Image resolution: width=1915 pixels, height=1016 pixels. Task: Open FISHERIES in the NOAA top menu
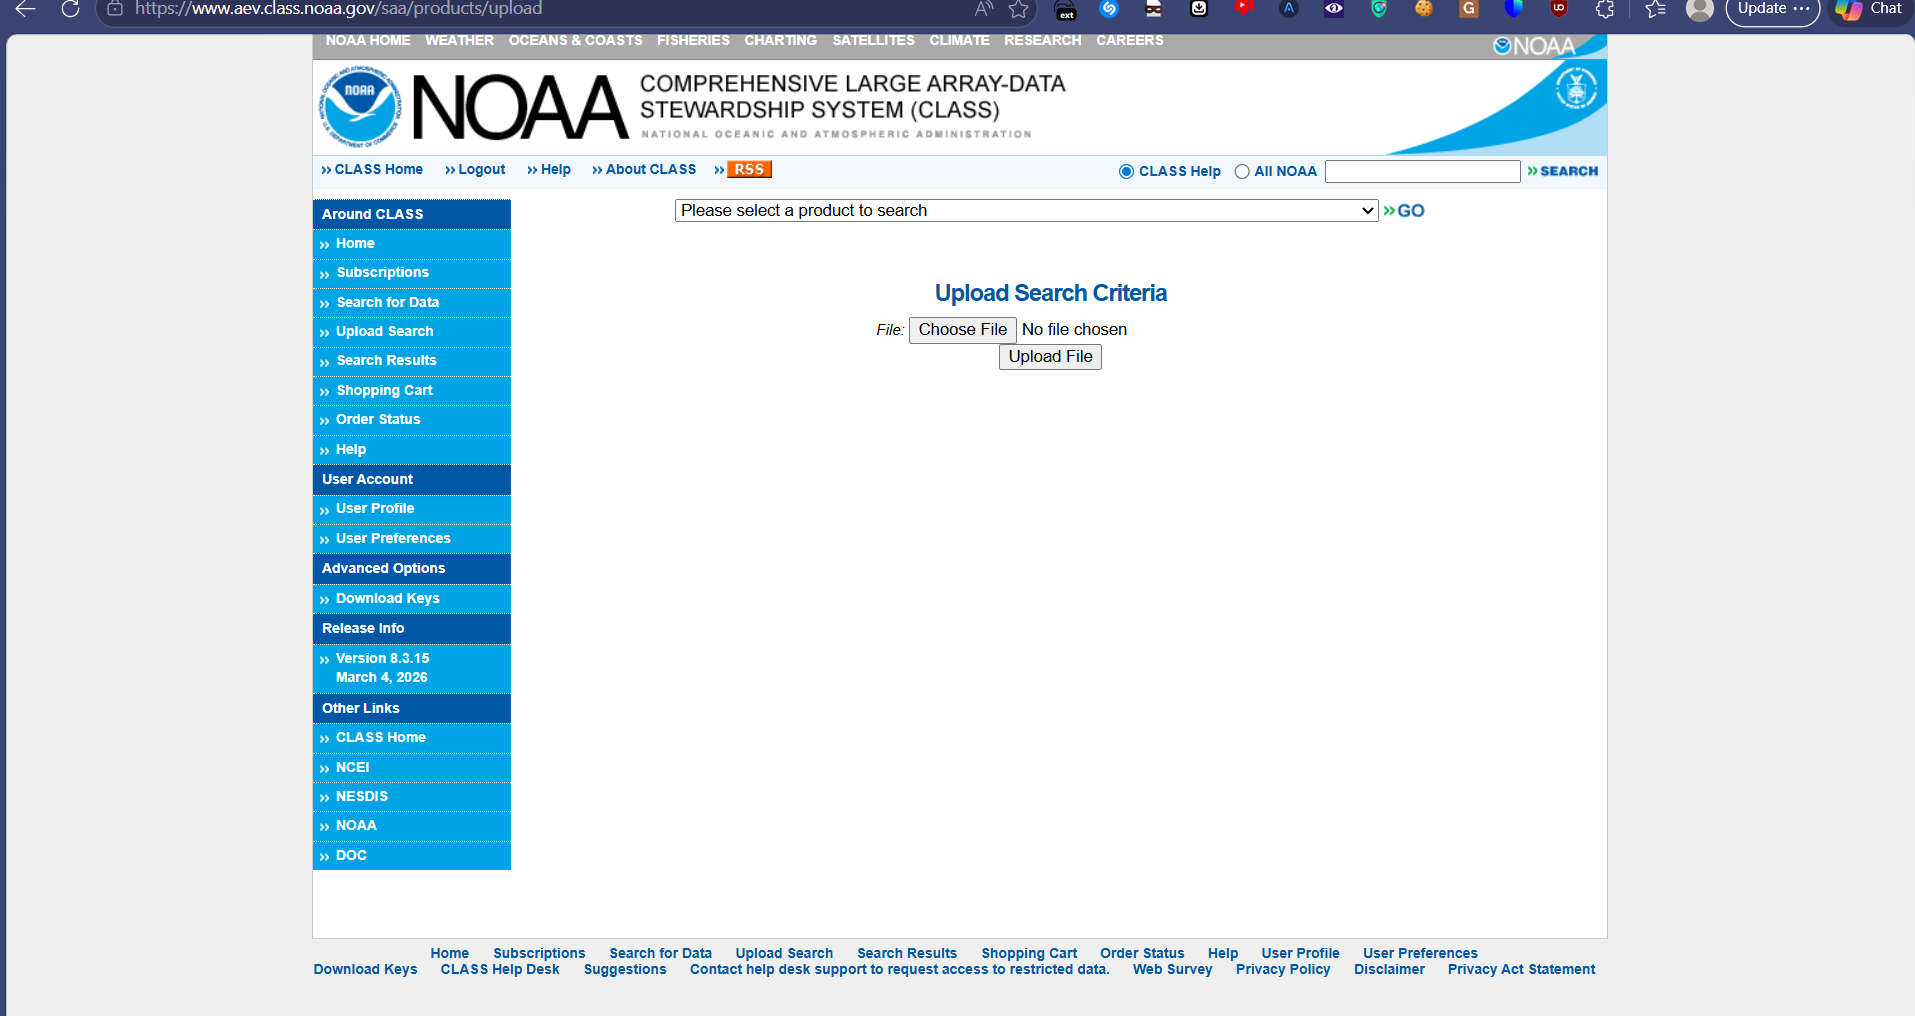(693, 40)
